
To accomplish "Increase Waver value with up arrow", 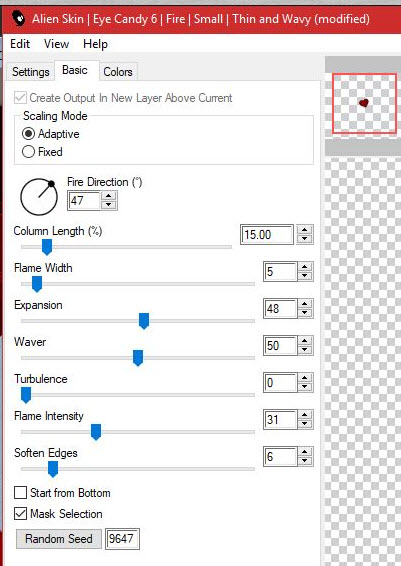I will click(x=305, y=341).
